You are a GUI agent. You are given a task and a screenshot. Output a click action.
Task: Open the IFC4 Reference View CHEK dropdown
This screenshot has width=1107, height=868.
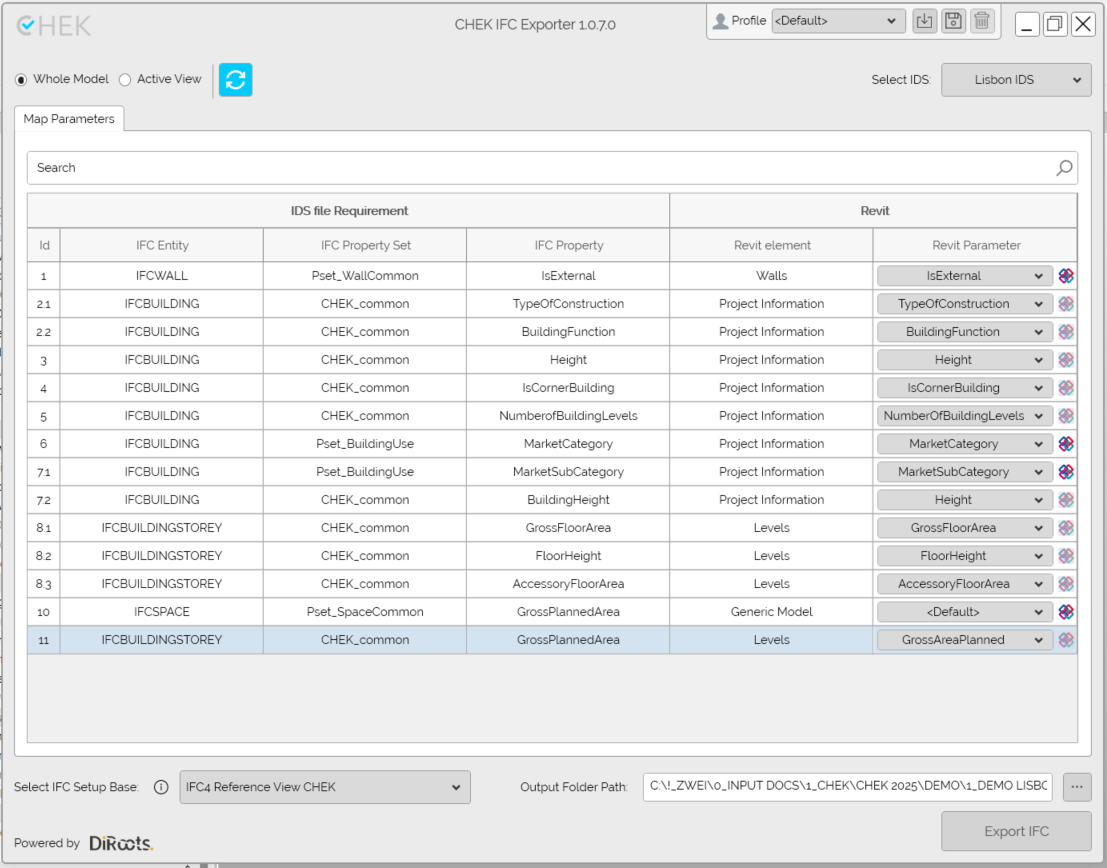pos(324,788)
